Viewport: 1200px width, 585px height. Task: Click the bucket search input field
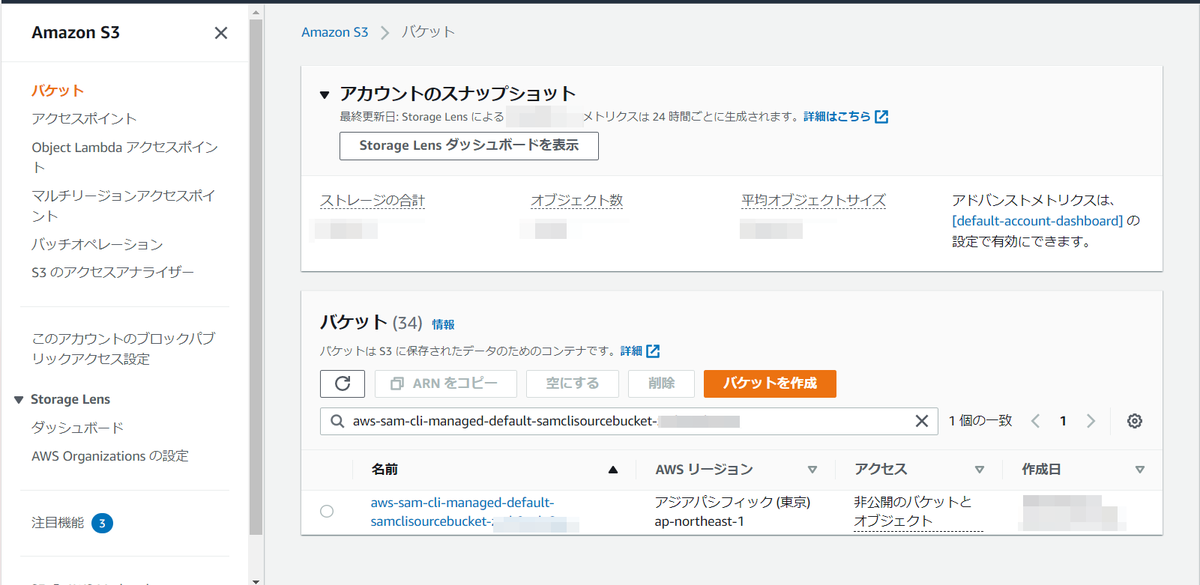629,421
